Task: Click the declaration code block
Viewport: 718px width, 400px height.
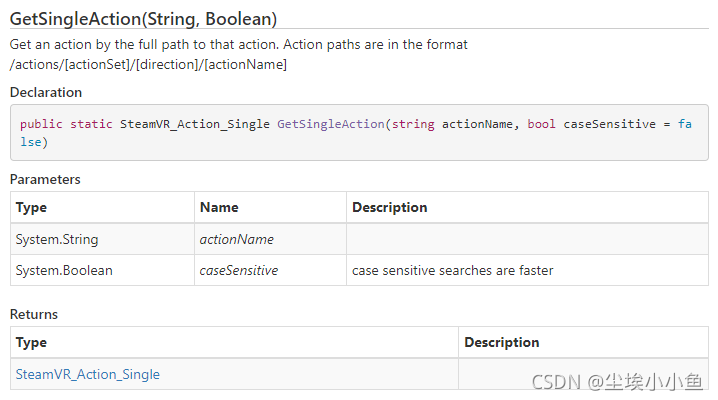Action: click(359, 133)
